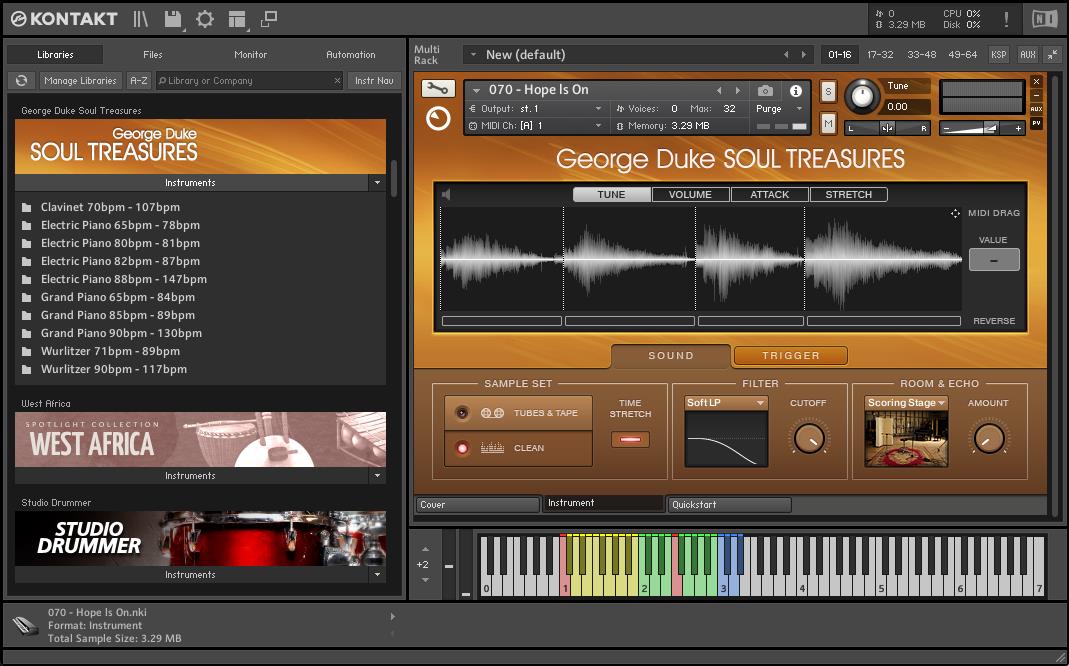Click the filter CUTOFF knob
The width and height of the screenshot is (1069, 666).
point(808,437)
